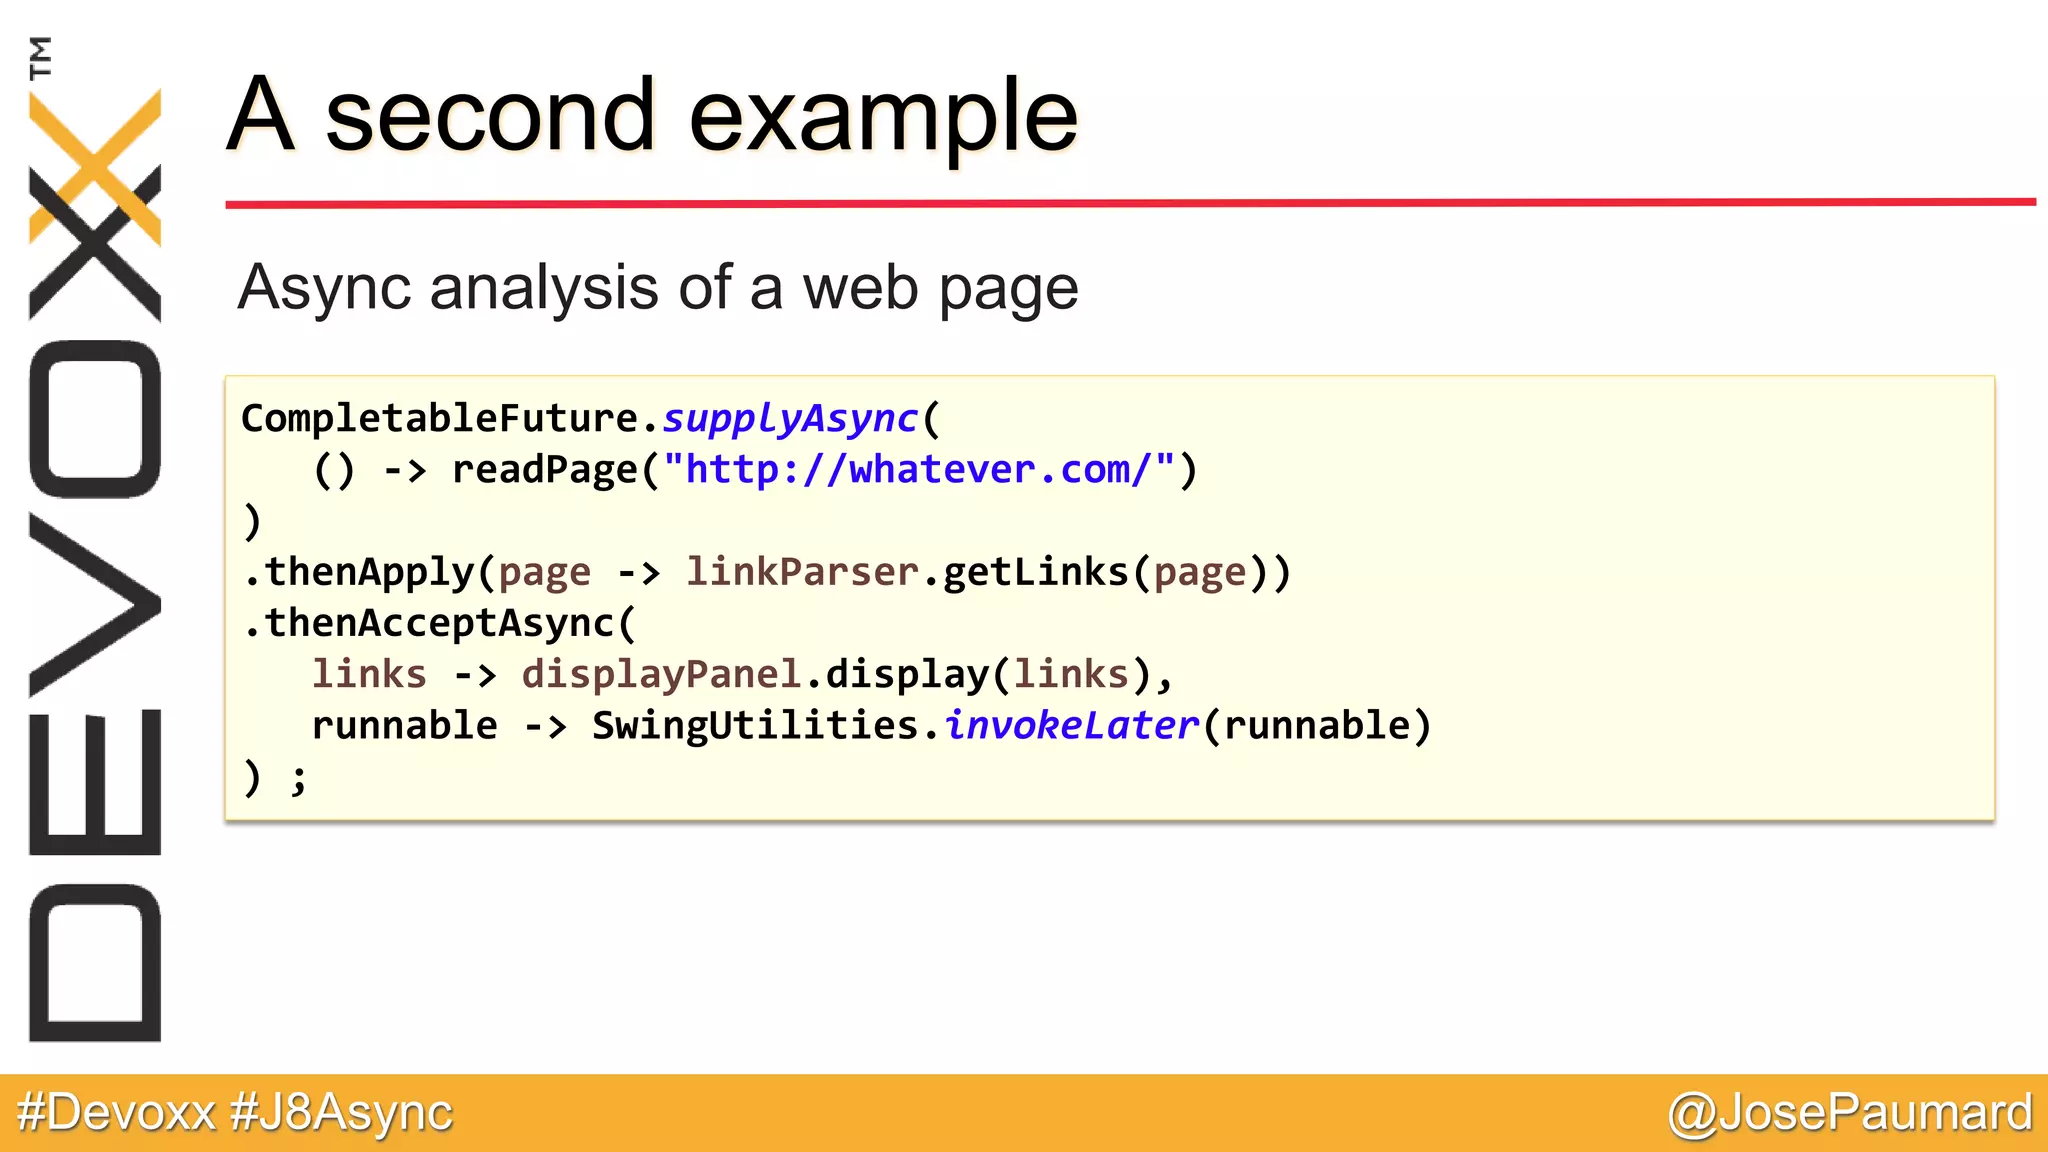The height and width of the screenshot is (1152, 2048).
Task: Click the @JosePaumard handle
Action: 1850,1112
